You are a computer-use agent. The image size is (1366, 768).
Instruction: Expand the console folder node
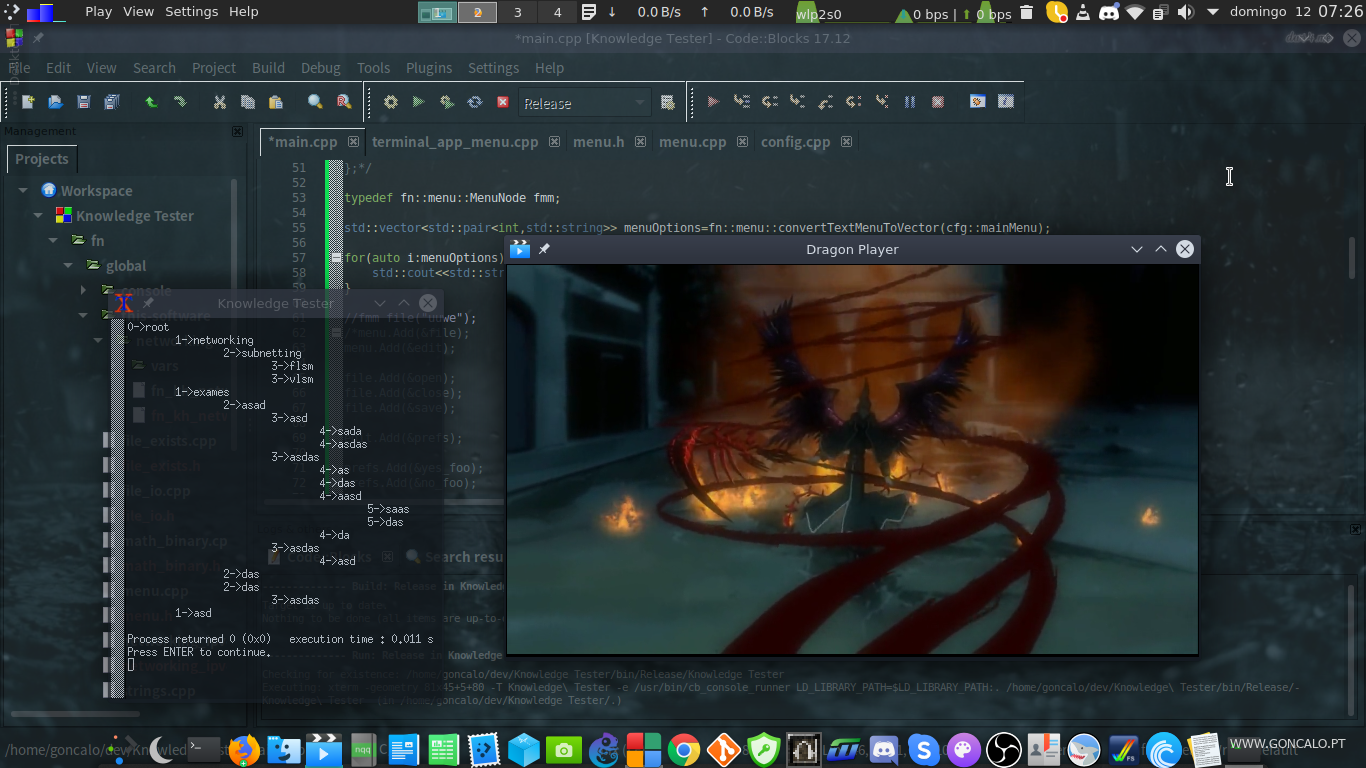[x=84, y=291]
